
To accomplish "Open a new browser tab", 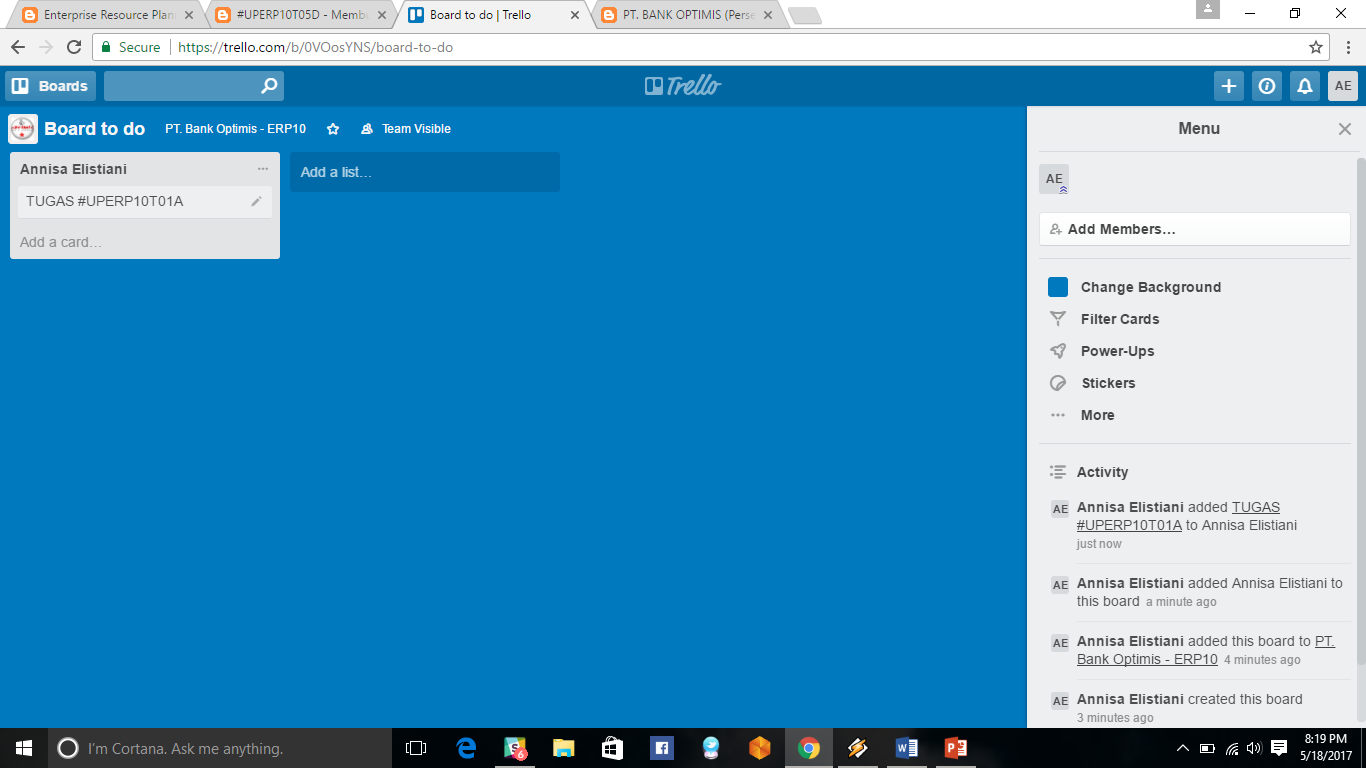I will tap(805, 16).
